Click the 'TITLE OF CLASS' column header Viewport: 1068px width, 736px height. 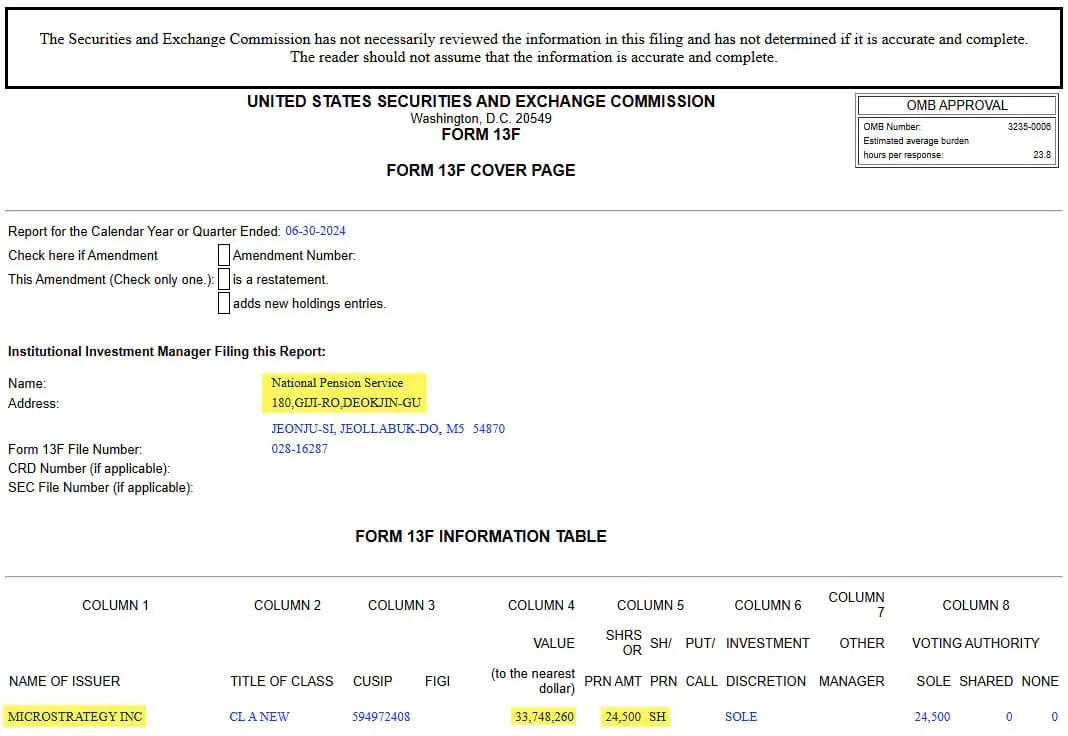click(x=282, y=681)
